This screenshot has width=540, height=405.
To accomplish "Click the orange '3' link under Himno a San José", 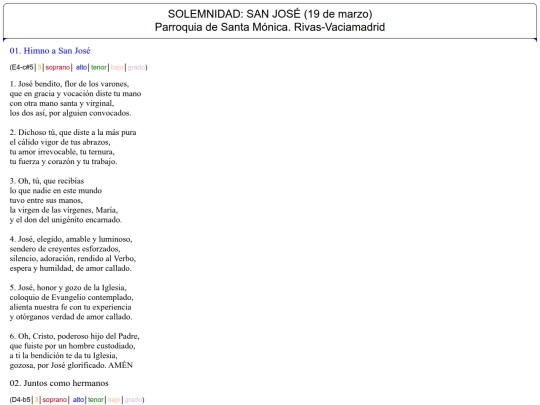I will click(39, 67).
